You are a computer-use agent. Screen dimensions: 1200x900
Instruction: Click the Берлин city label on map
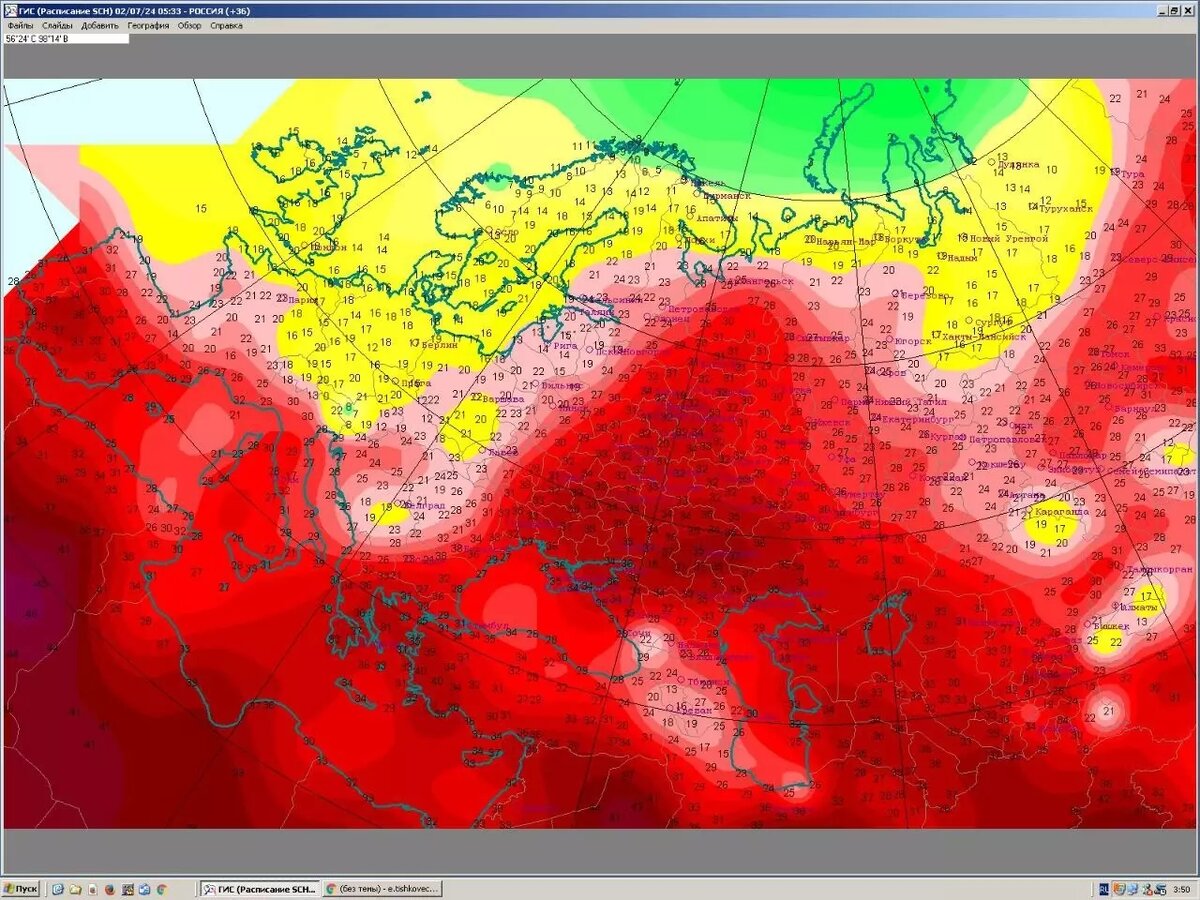439,344
